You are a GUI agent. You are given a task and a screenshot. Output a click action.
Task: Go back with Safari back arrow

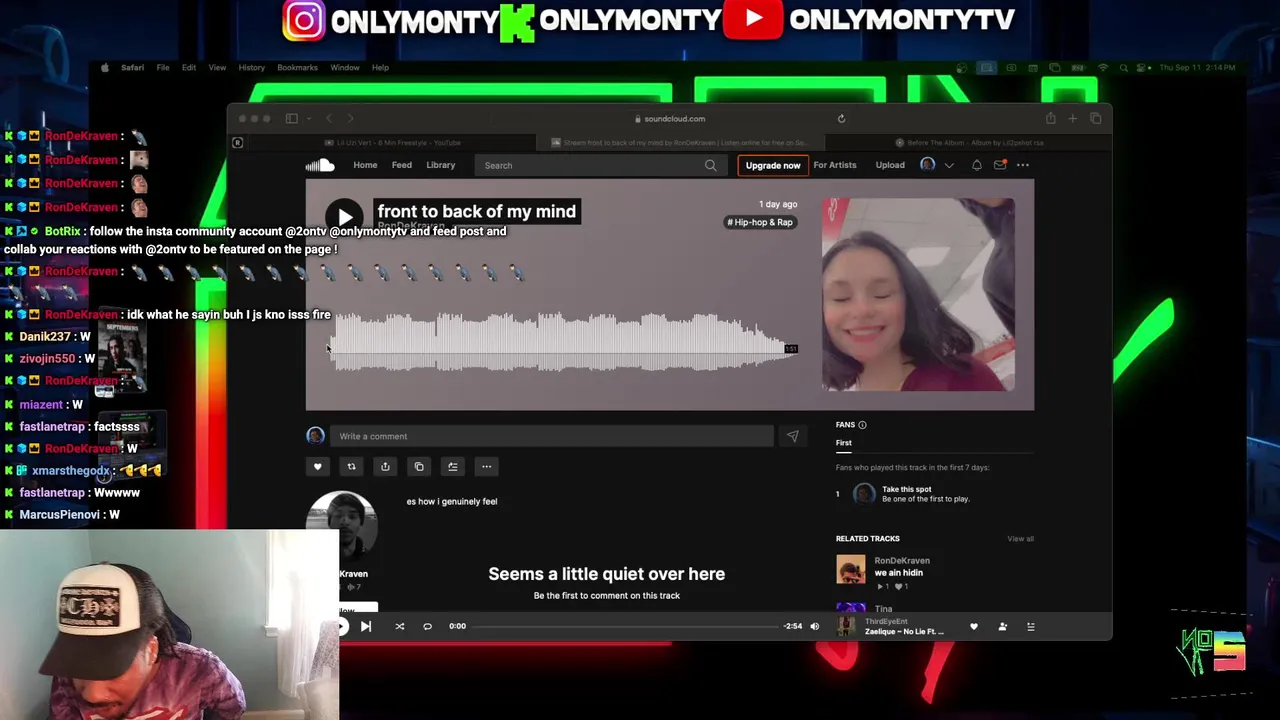[x=329, y=118]
